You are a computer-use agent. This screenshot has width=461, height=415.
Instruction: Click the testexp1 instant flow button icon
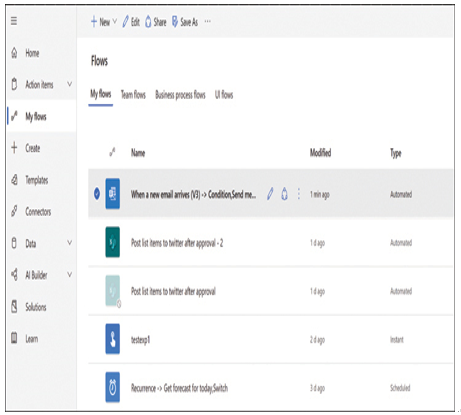pyautogui.click(x=113, y=339)
